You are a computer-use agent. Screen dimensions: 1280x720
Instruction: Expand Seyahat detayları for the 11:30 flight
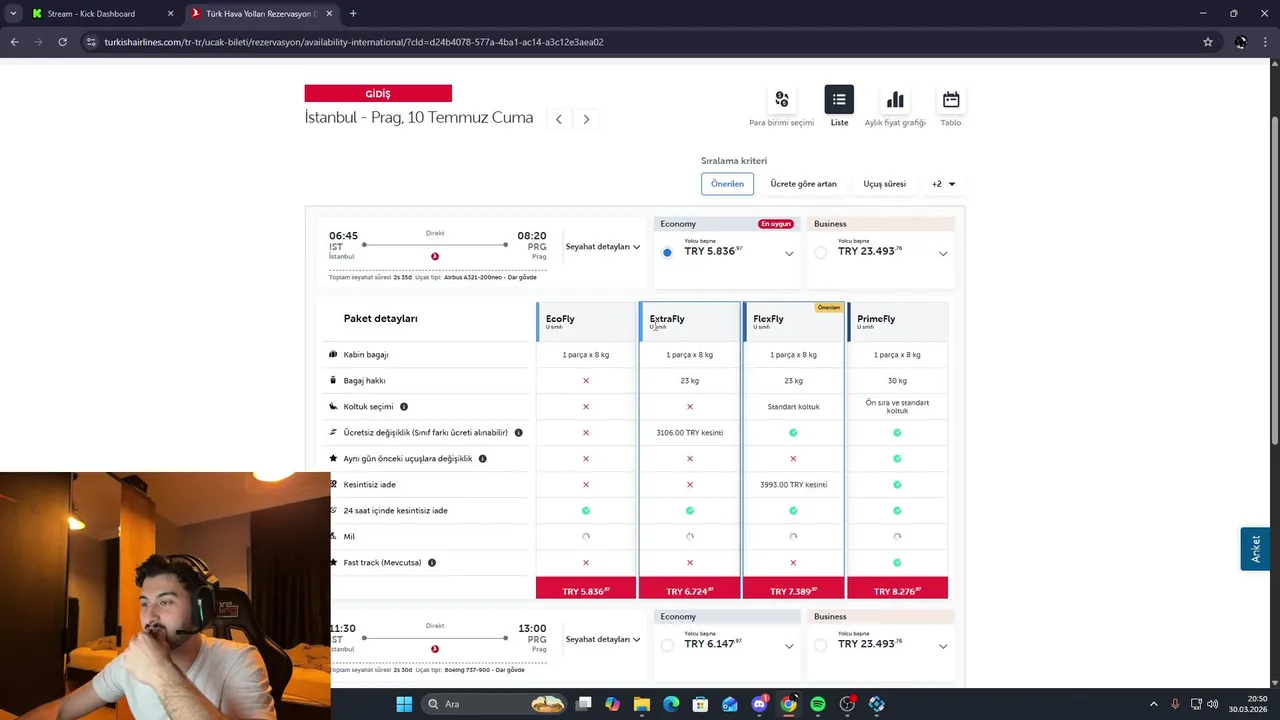click(603, 640)
